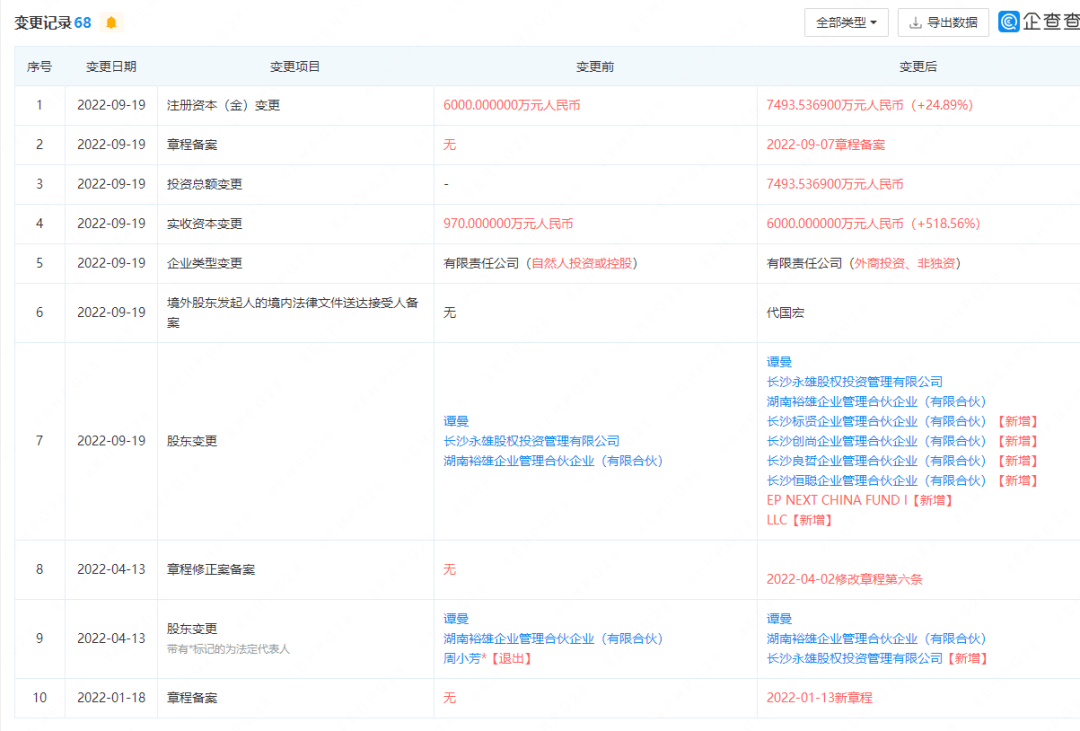Image resolution: width=1080 pixels, height=731 pixels.
Task: Open 长沙永雄股权投资管理有限公司 link in row 7 before column
Action: pyautogui.click(x=531, y=441)
